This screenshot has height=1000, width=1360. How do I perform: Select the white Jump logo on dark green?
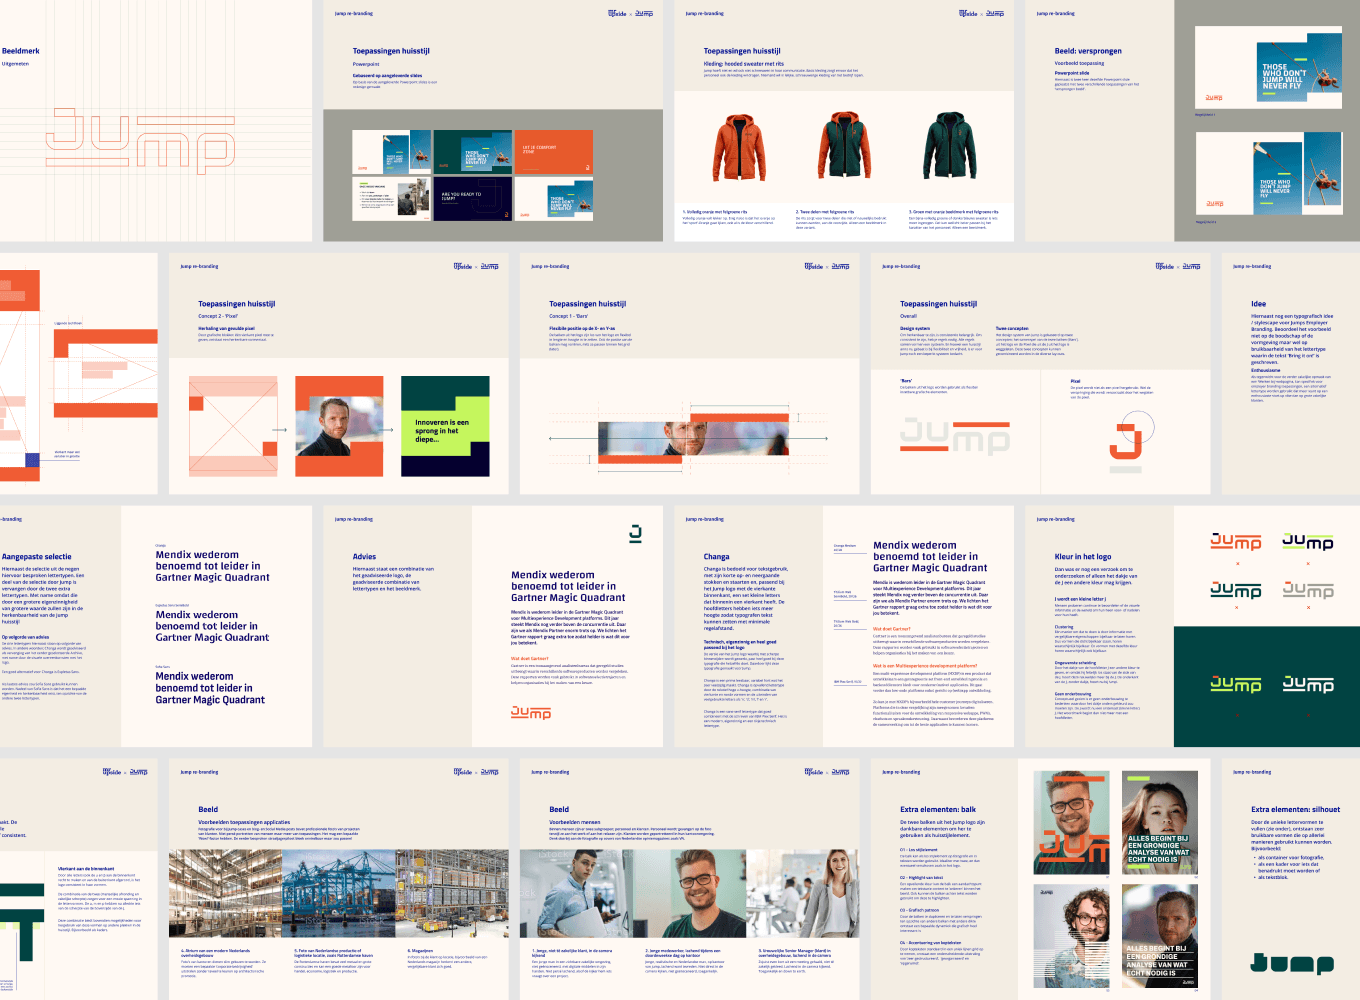(x=1308, y=685)
